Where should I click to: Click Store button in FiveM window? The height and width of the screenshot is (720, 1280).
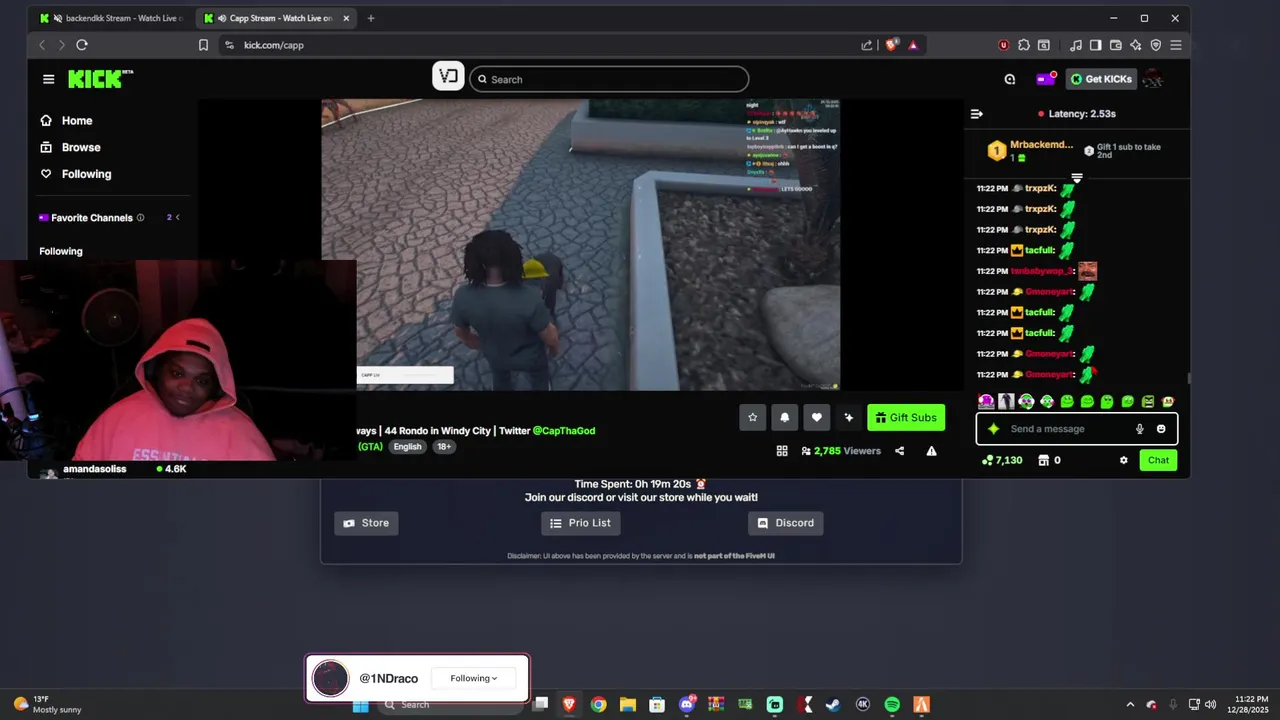tap(366, 523)
